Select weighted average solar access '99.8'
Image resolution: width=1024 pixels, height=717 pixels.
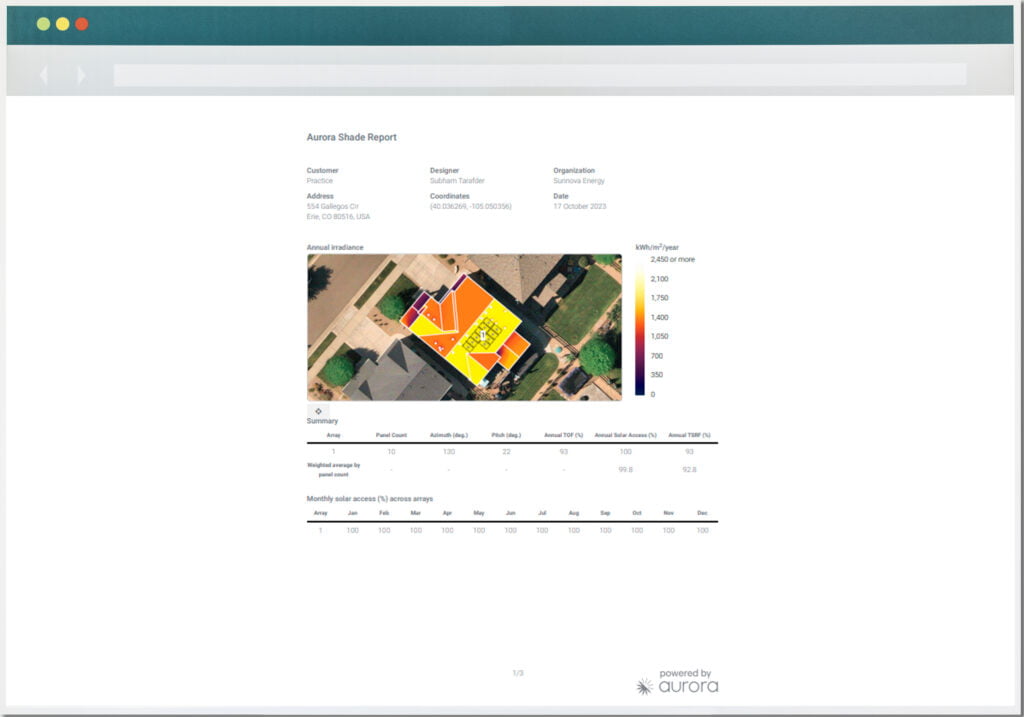tap(626, 470)
